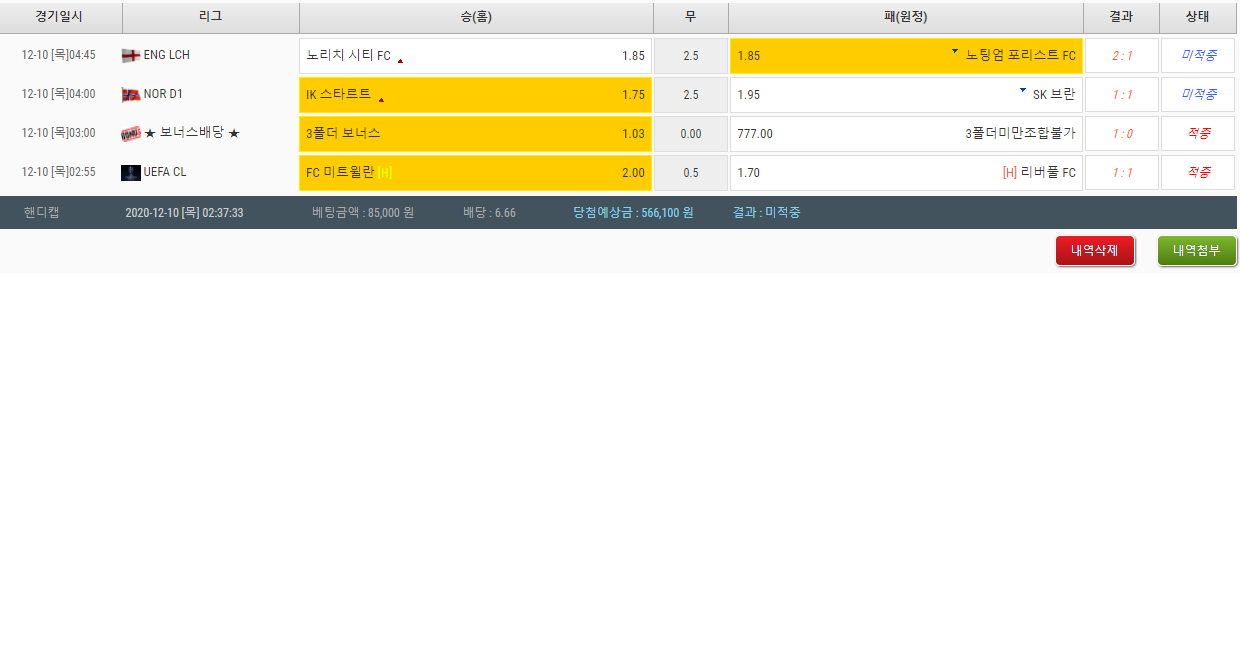1240x648 pixels.
Task: Click red up arrow next to IK 스타르트
Action: [381, 100]
